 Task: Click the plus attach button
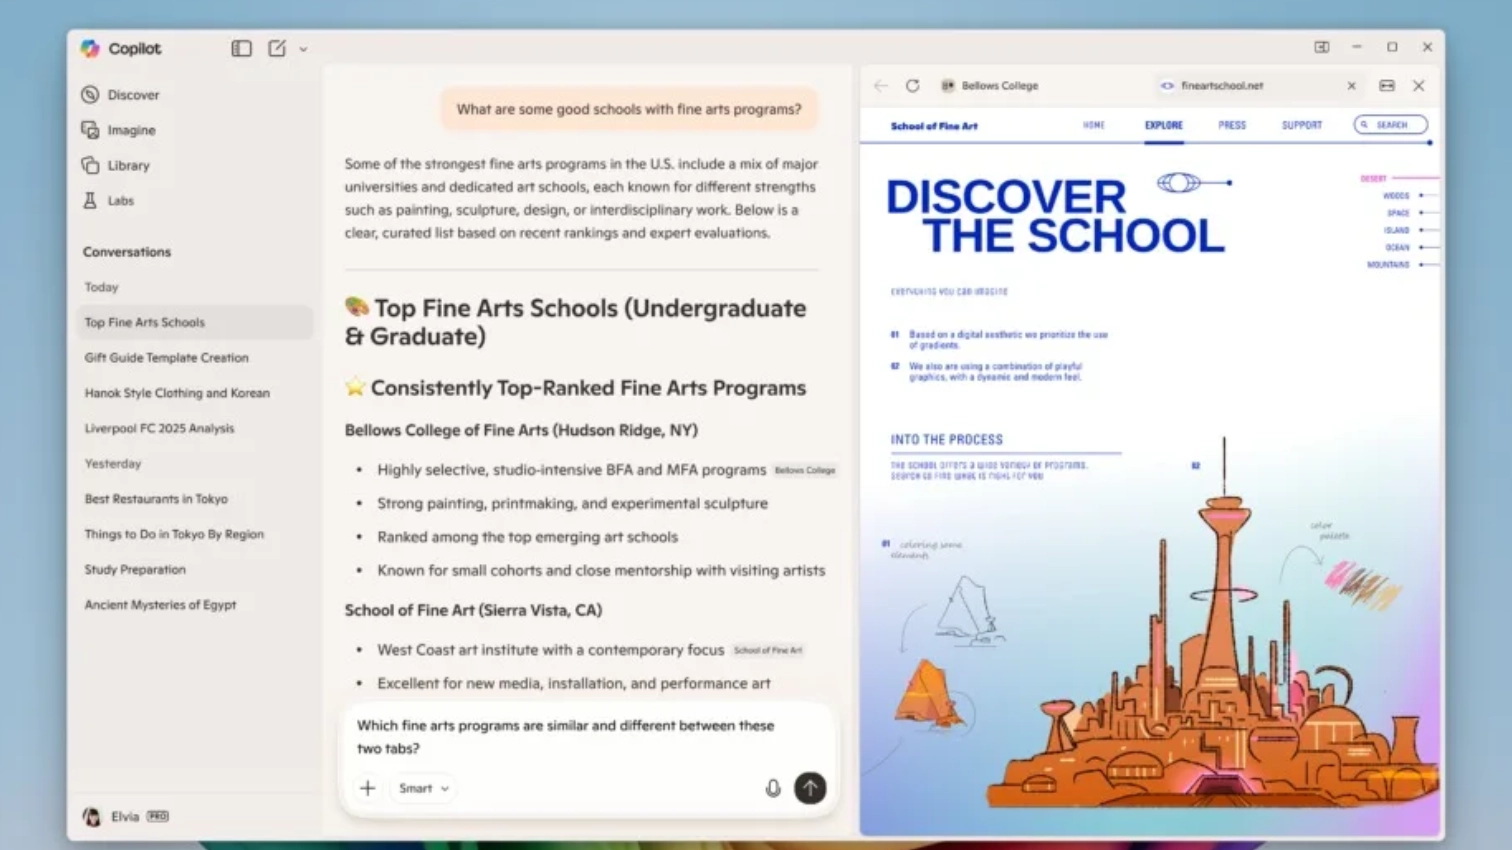coord(368,788)
